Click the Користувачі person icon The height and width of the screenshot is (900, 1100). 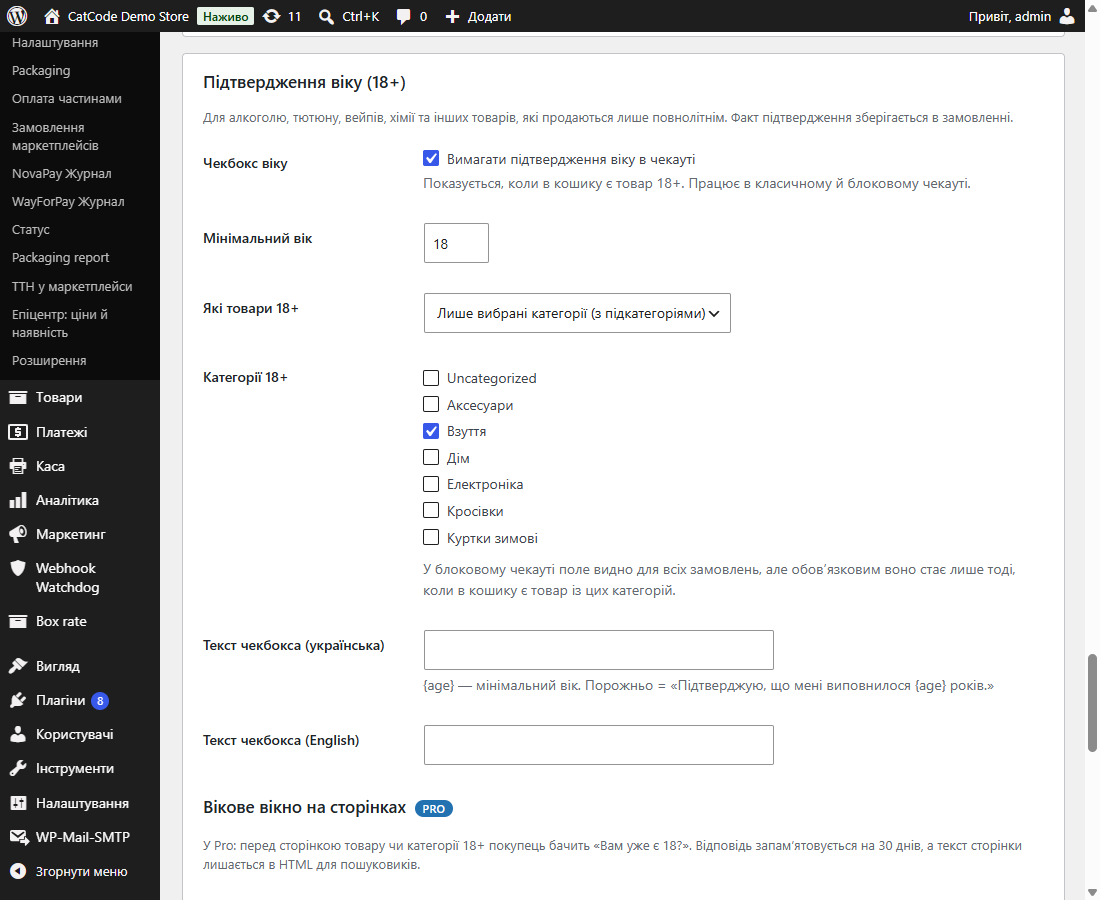point(18,734)
